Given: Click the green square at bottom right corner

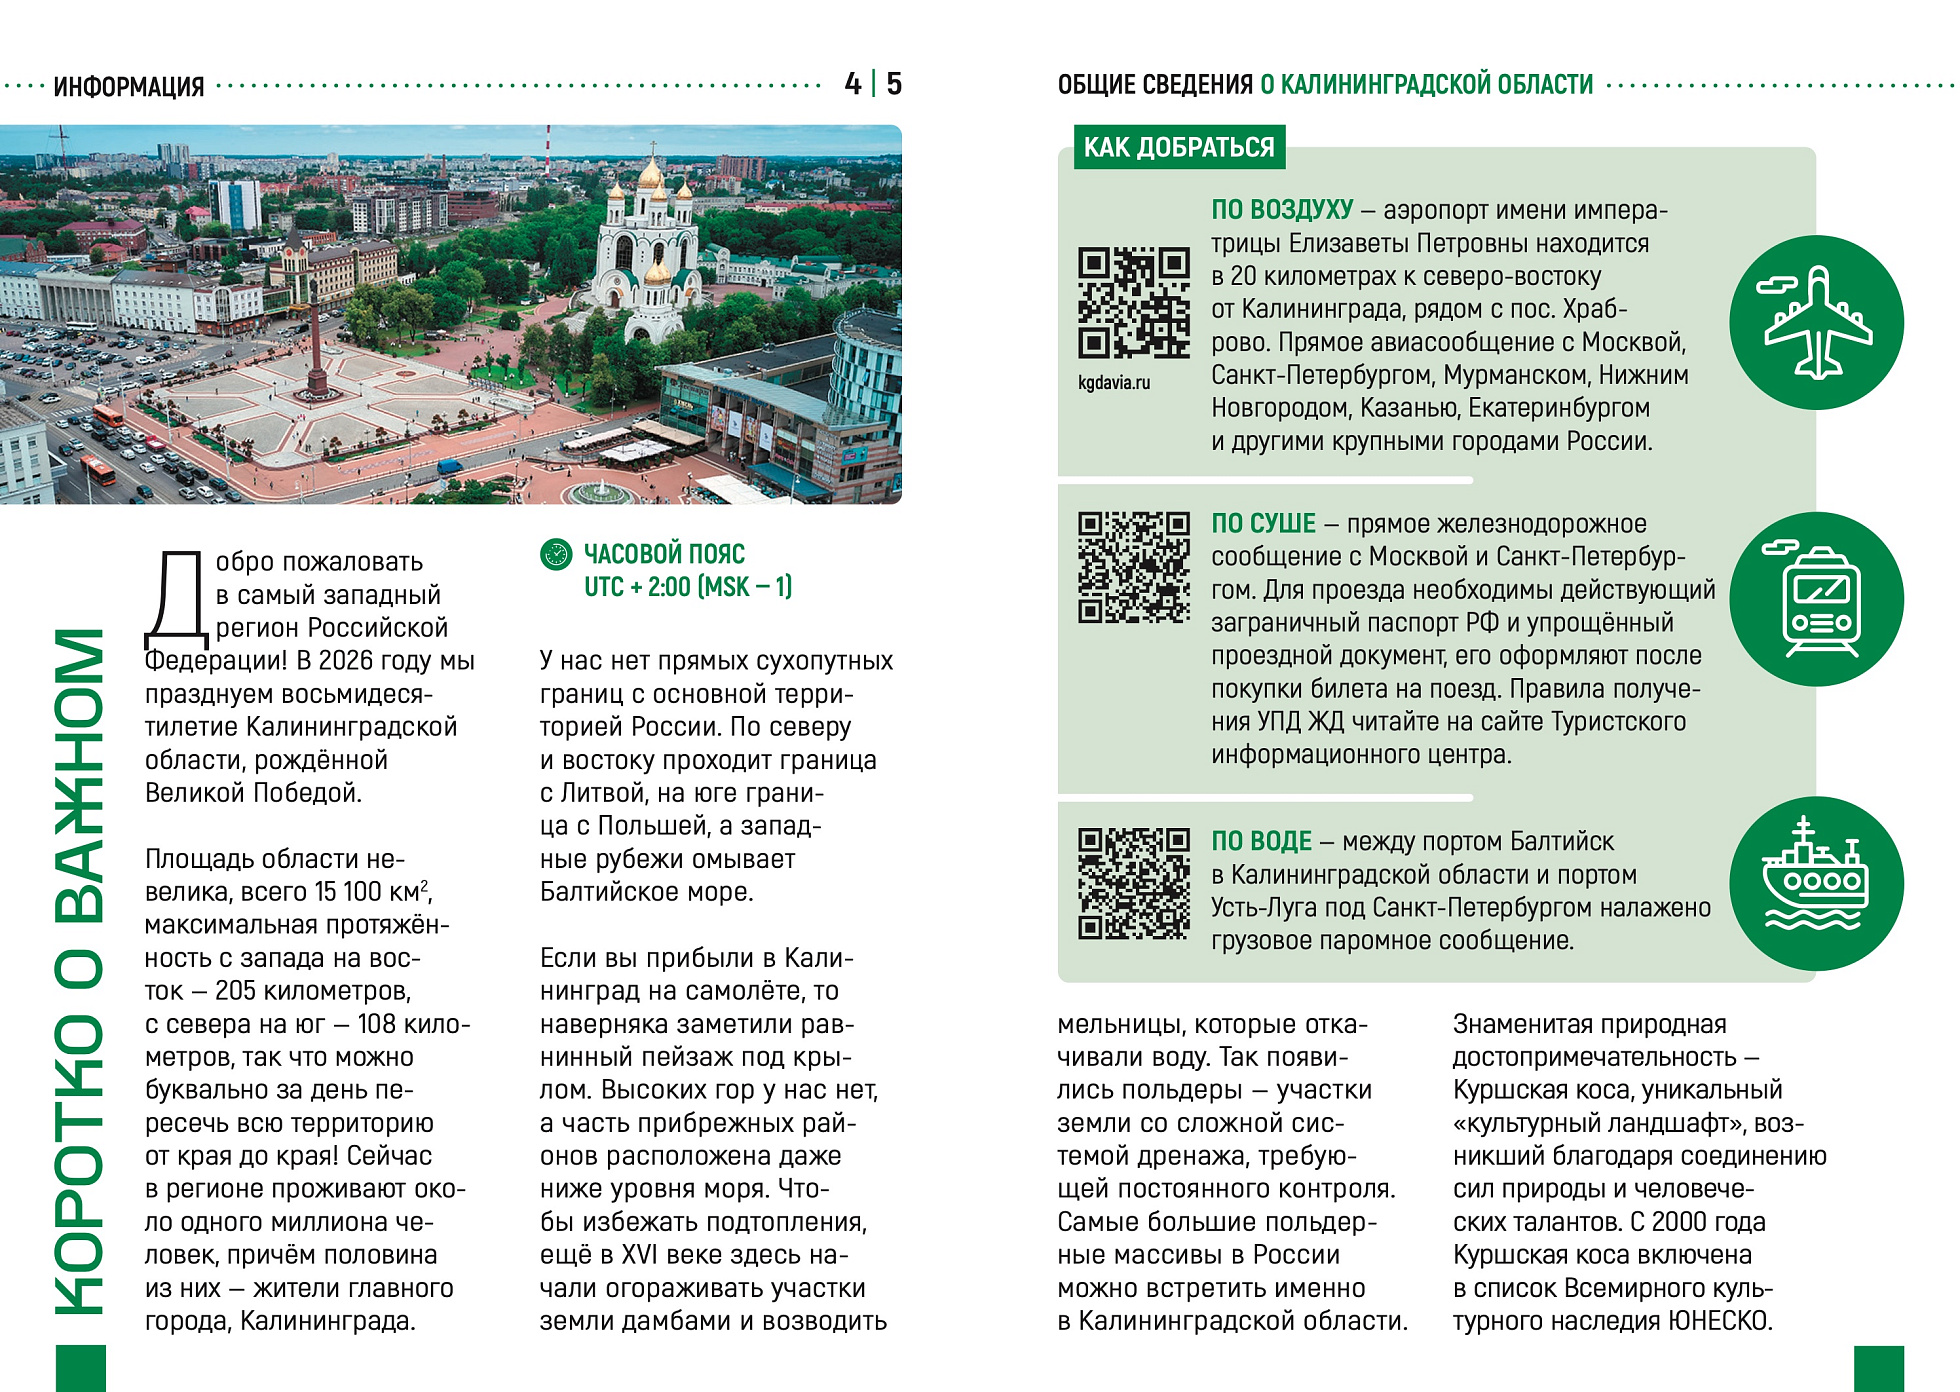Looking at the screenshot, I should 1878,1369.
